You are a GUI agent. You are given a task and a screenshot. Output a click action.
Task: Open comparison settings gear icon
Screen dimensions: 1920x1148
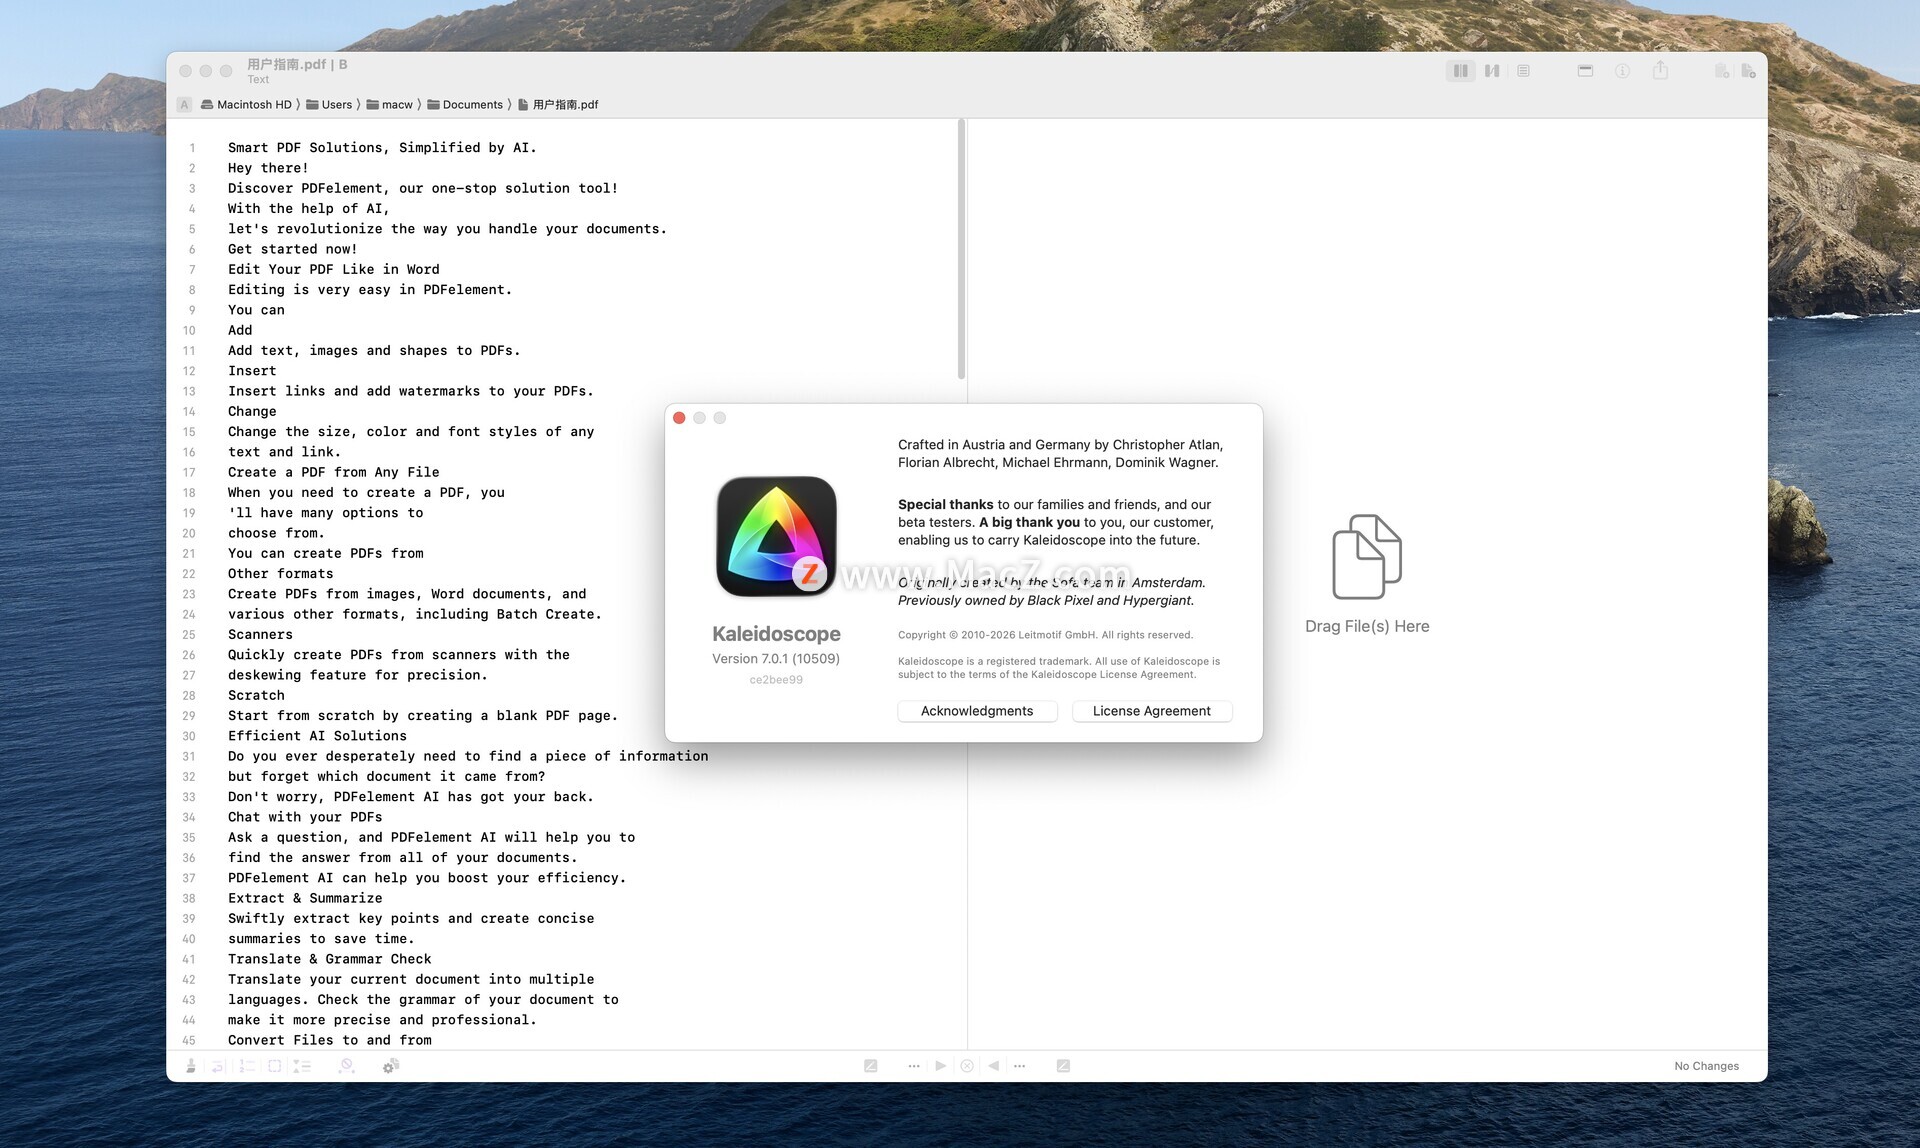(x=391, y=1066)
